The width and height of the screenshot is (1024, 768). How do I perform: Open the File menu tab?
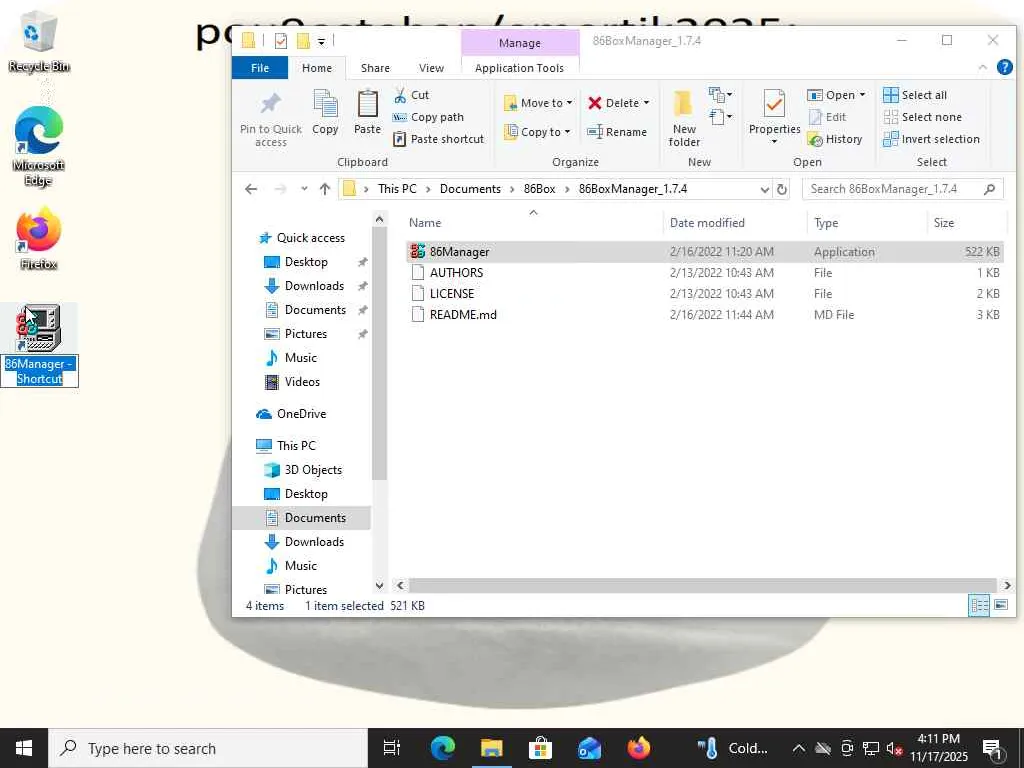260,68
